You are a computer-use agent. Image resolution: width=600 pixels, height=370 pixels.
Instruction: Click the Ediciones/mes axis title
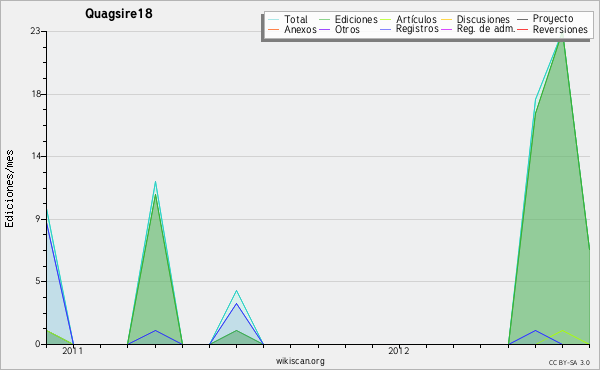click(9, 189)
